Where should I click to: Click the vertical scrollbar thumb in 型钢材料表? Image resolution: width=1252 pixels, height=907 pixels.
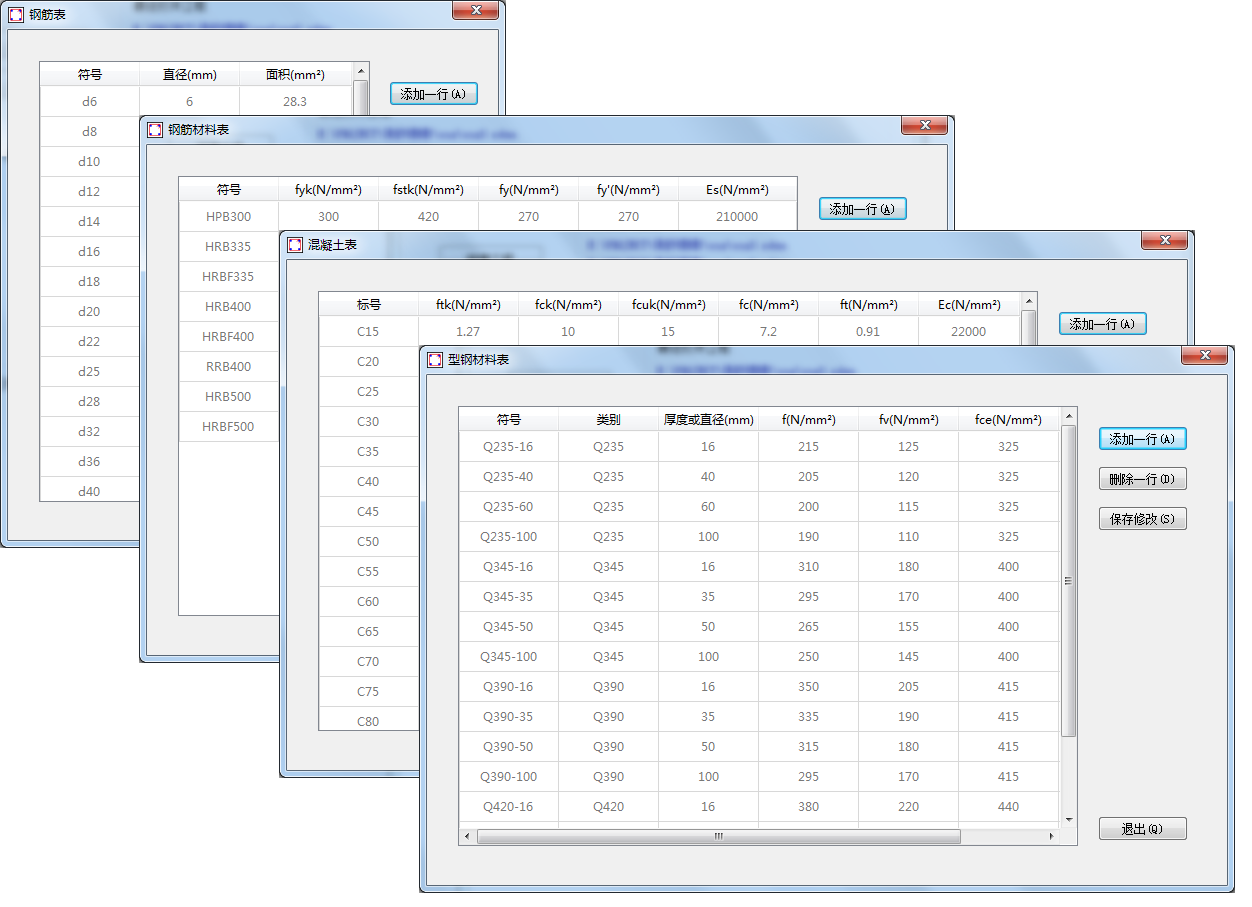[x=1069, y=580]
